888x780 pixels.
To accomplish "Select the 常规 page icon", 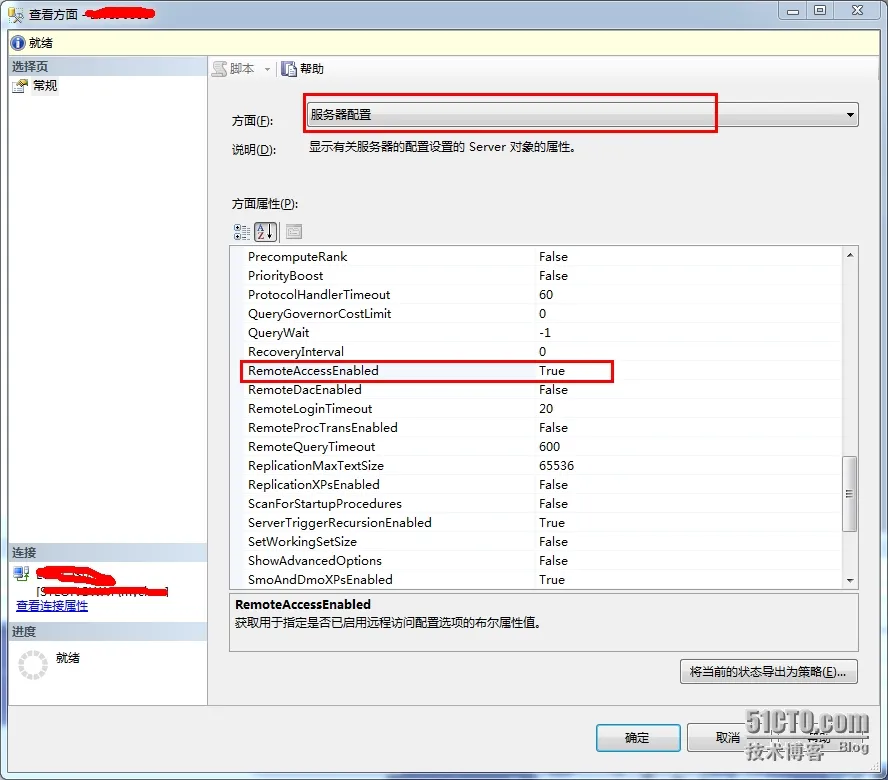I will pos(20,86).
